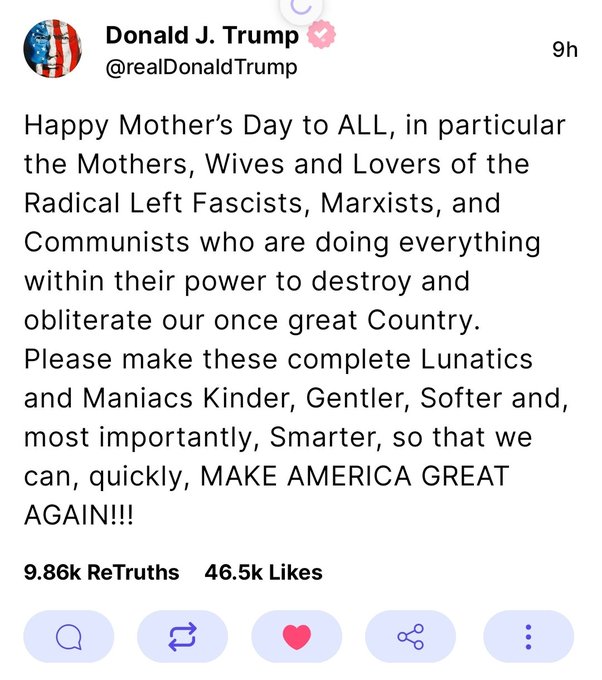View the 46.5k Likes list
Screen dimensions: 602x680
[x=263, y=573]
